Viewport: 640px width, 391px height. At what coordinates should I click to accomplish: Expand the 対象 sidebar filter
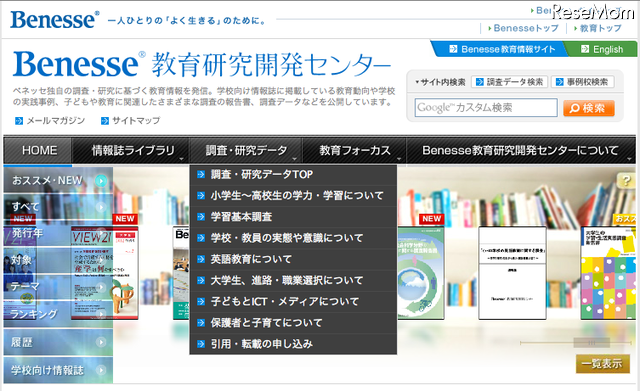[58, 260]
